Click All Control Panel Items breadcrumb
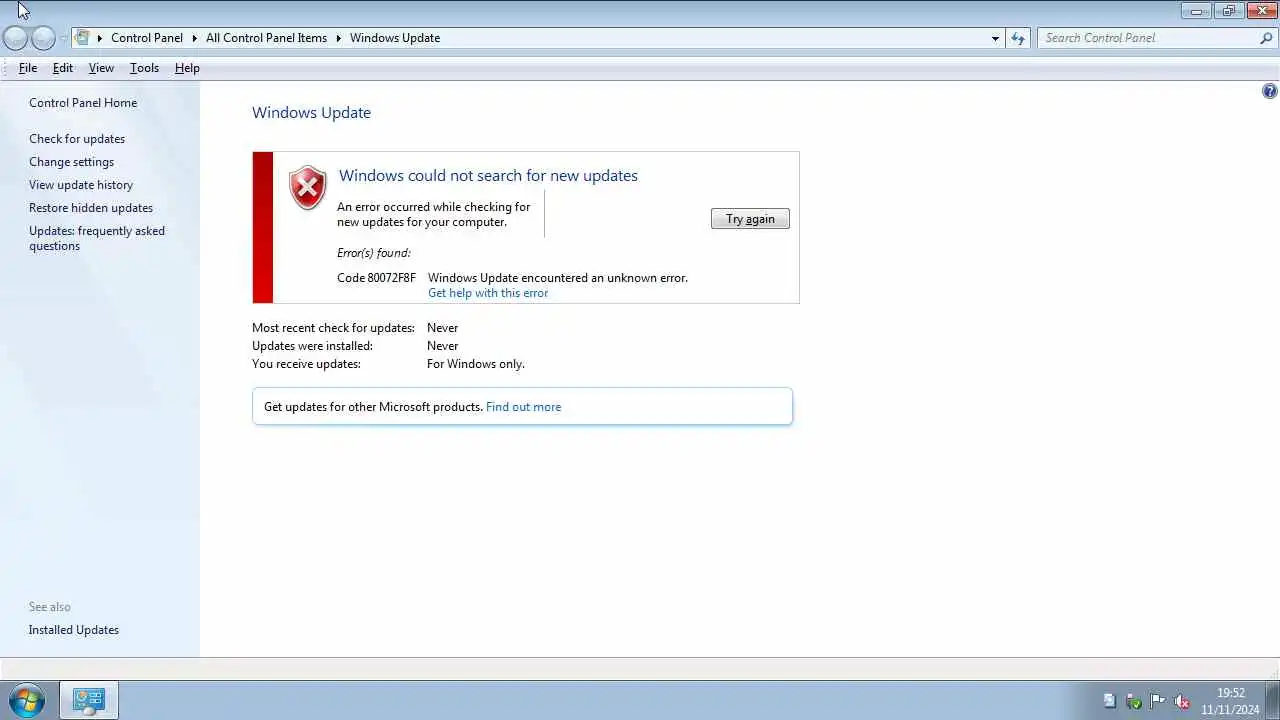The height and width of the screenshot is (720, 1280). pos(266,38)
